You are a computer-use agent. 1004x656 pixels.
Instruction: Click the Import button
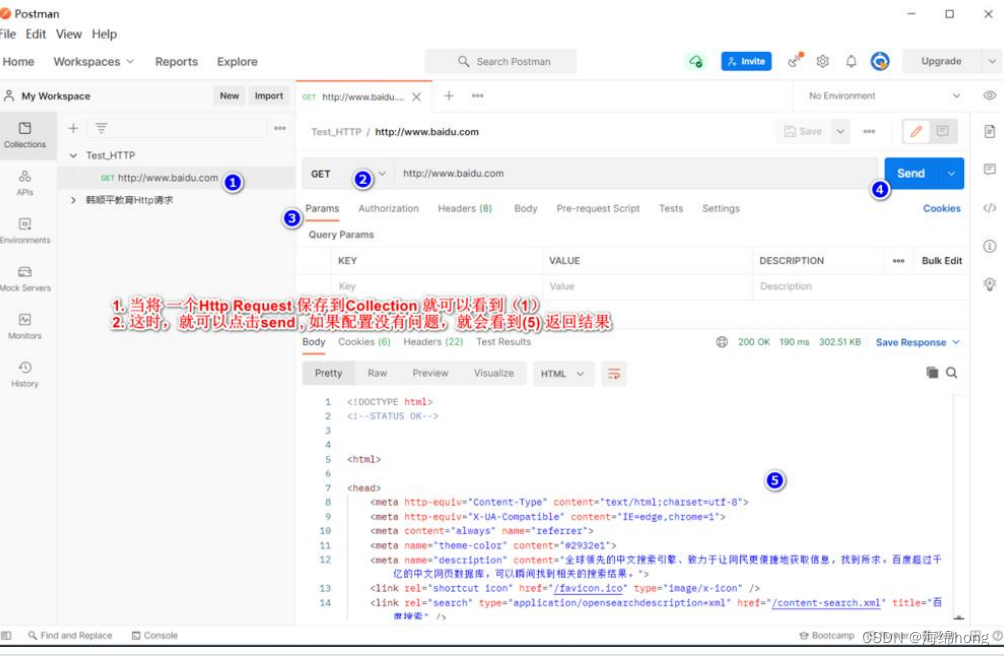[x=268, y=95]
